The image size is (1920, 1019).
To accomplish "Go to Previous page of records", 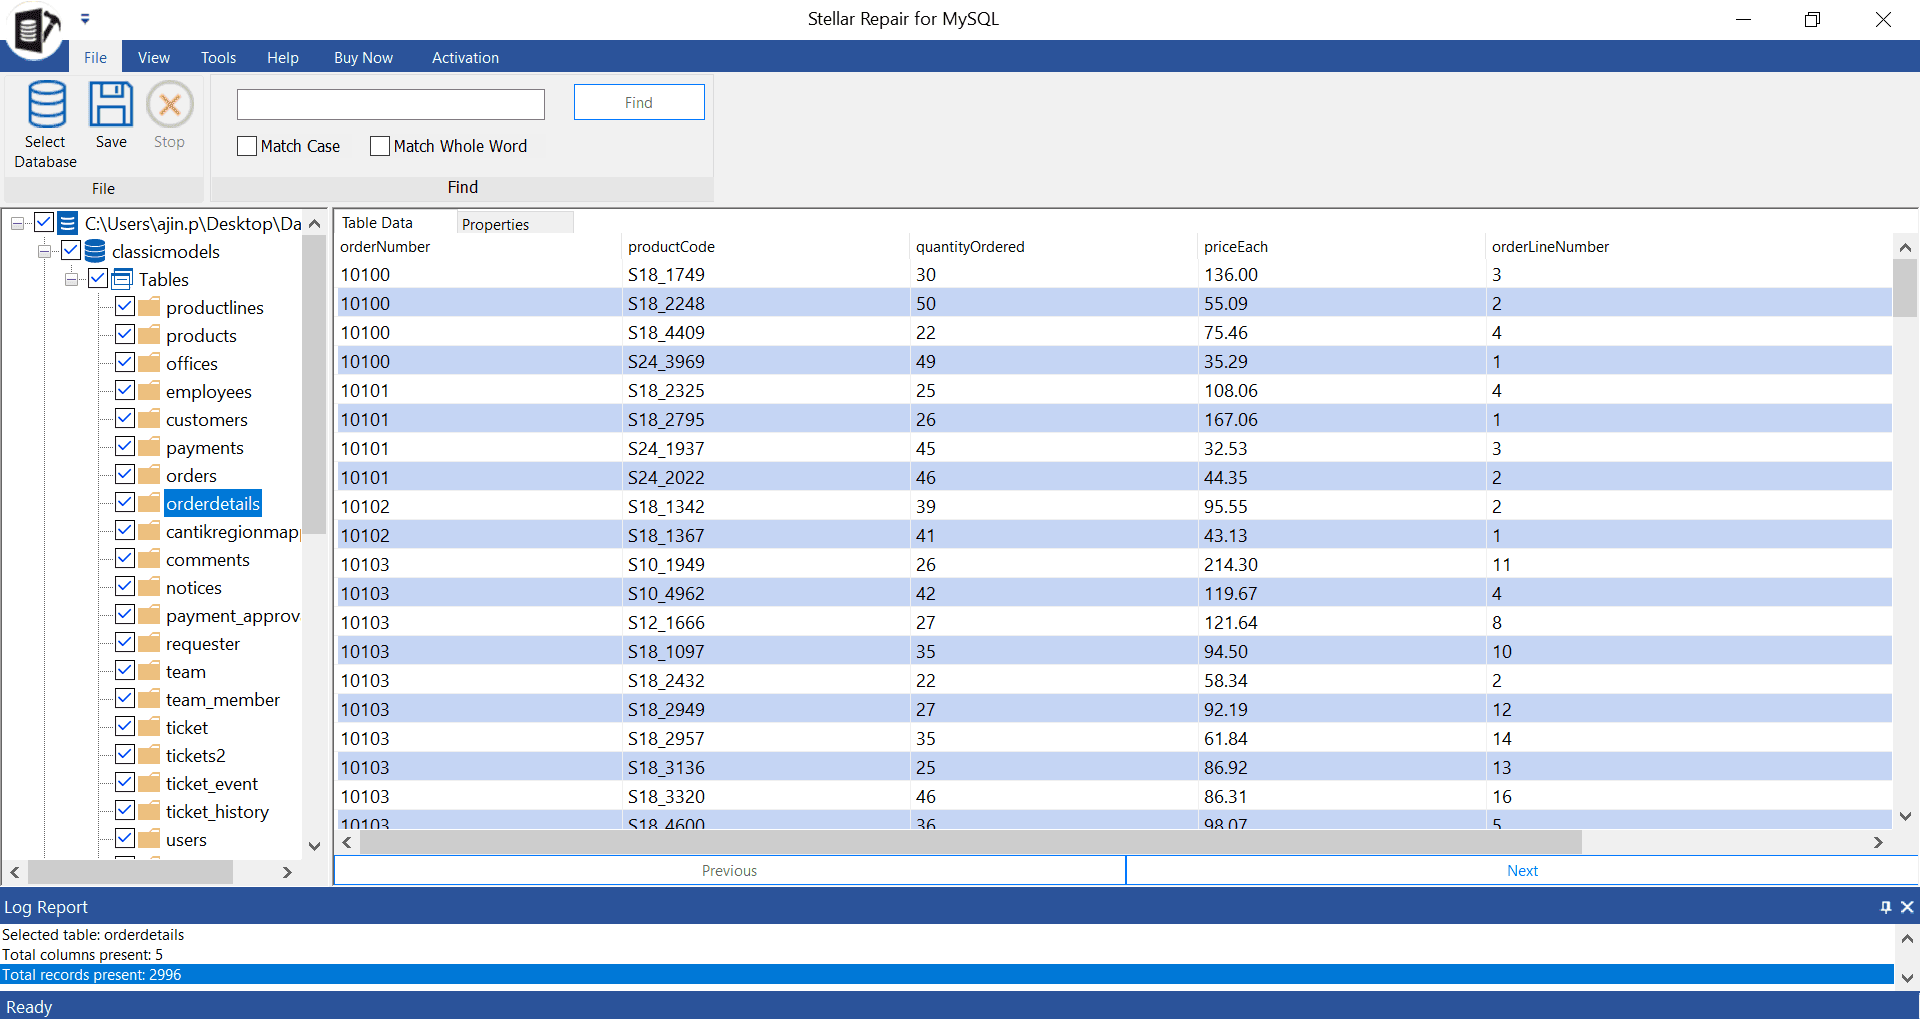I will click(x=730, y=871).
